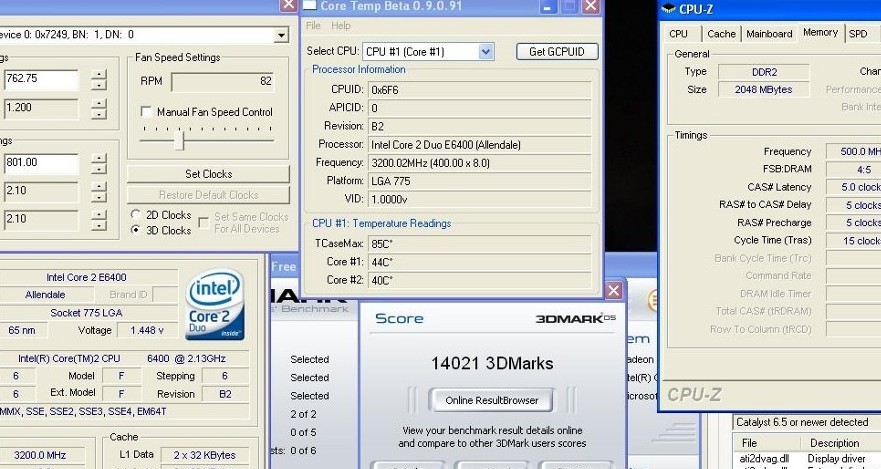Click the Revision value B2 in Core Temp
This screenshot has height=469, width=881.
[480, 126]
